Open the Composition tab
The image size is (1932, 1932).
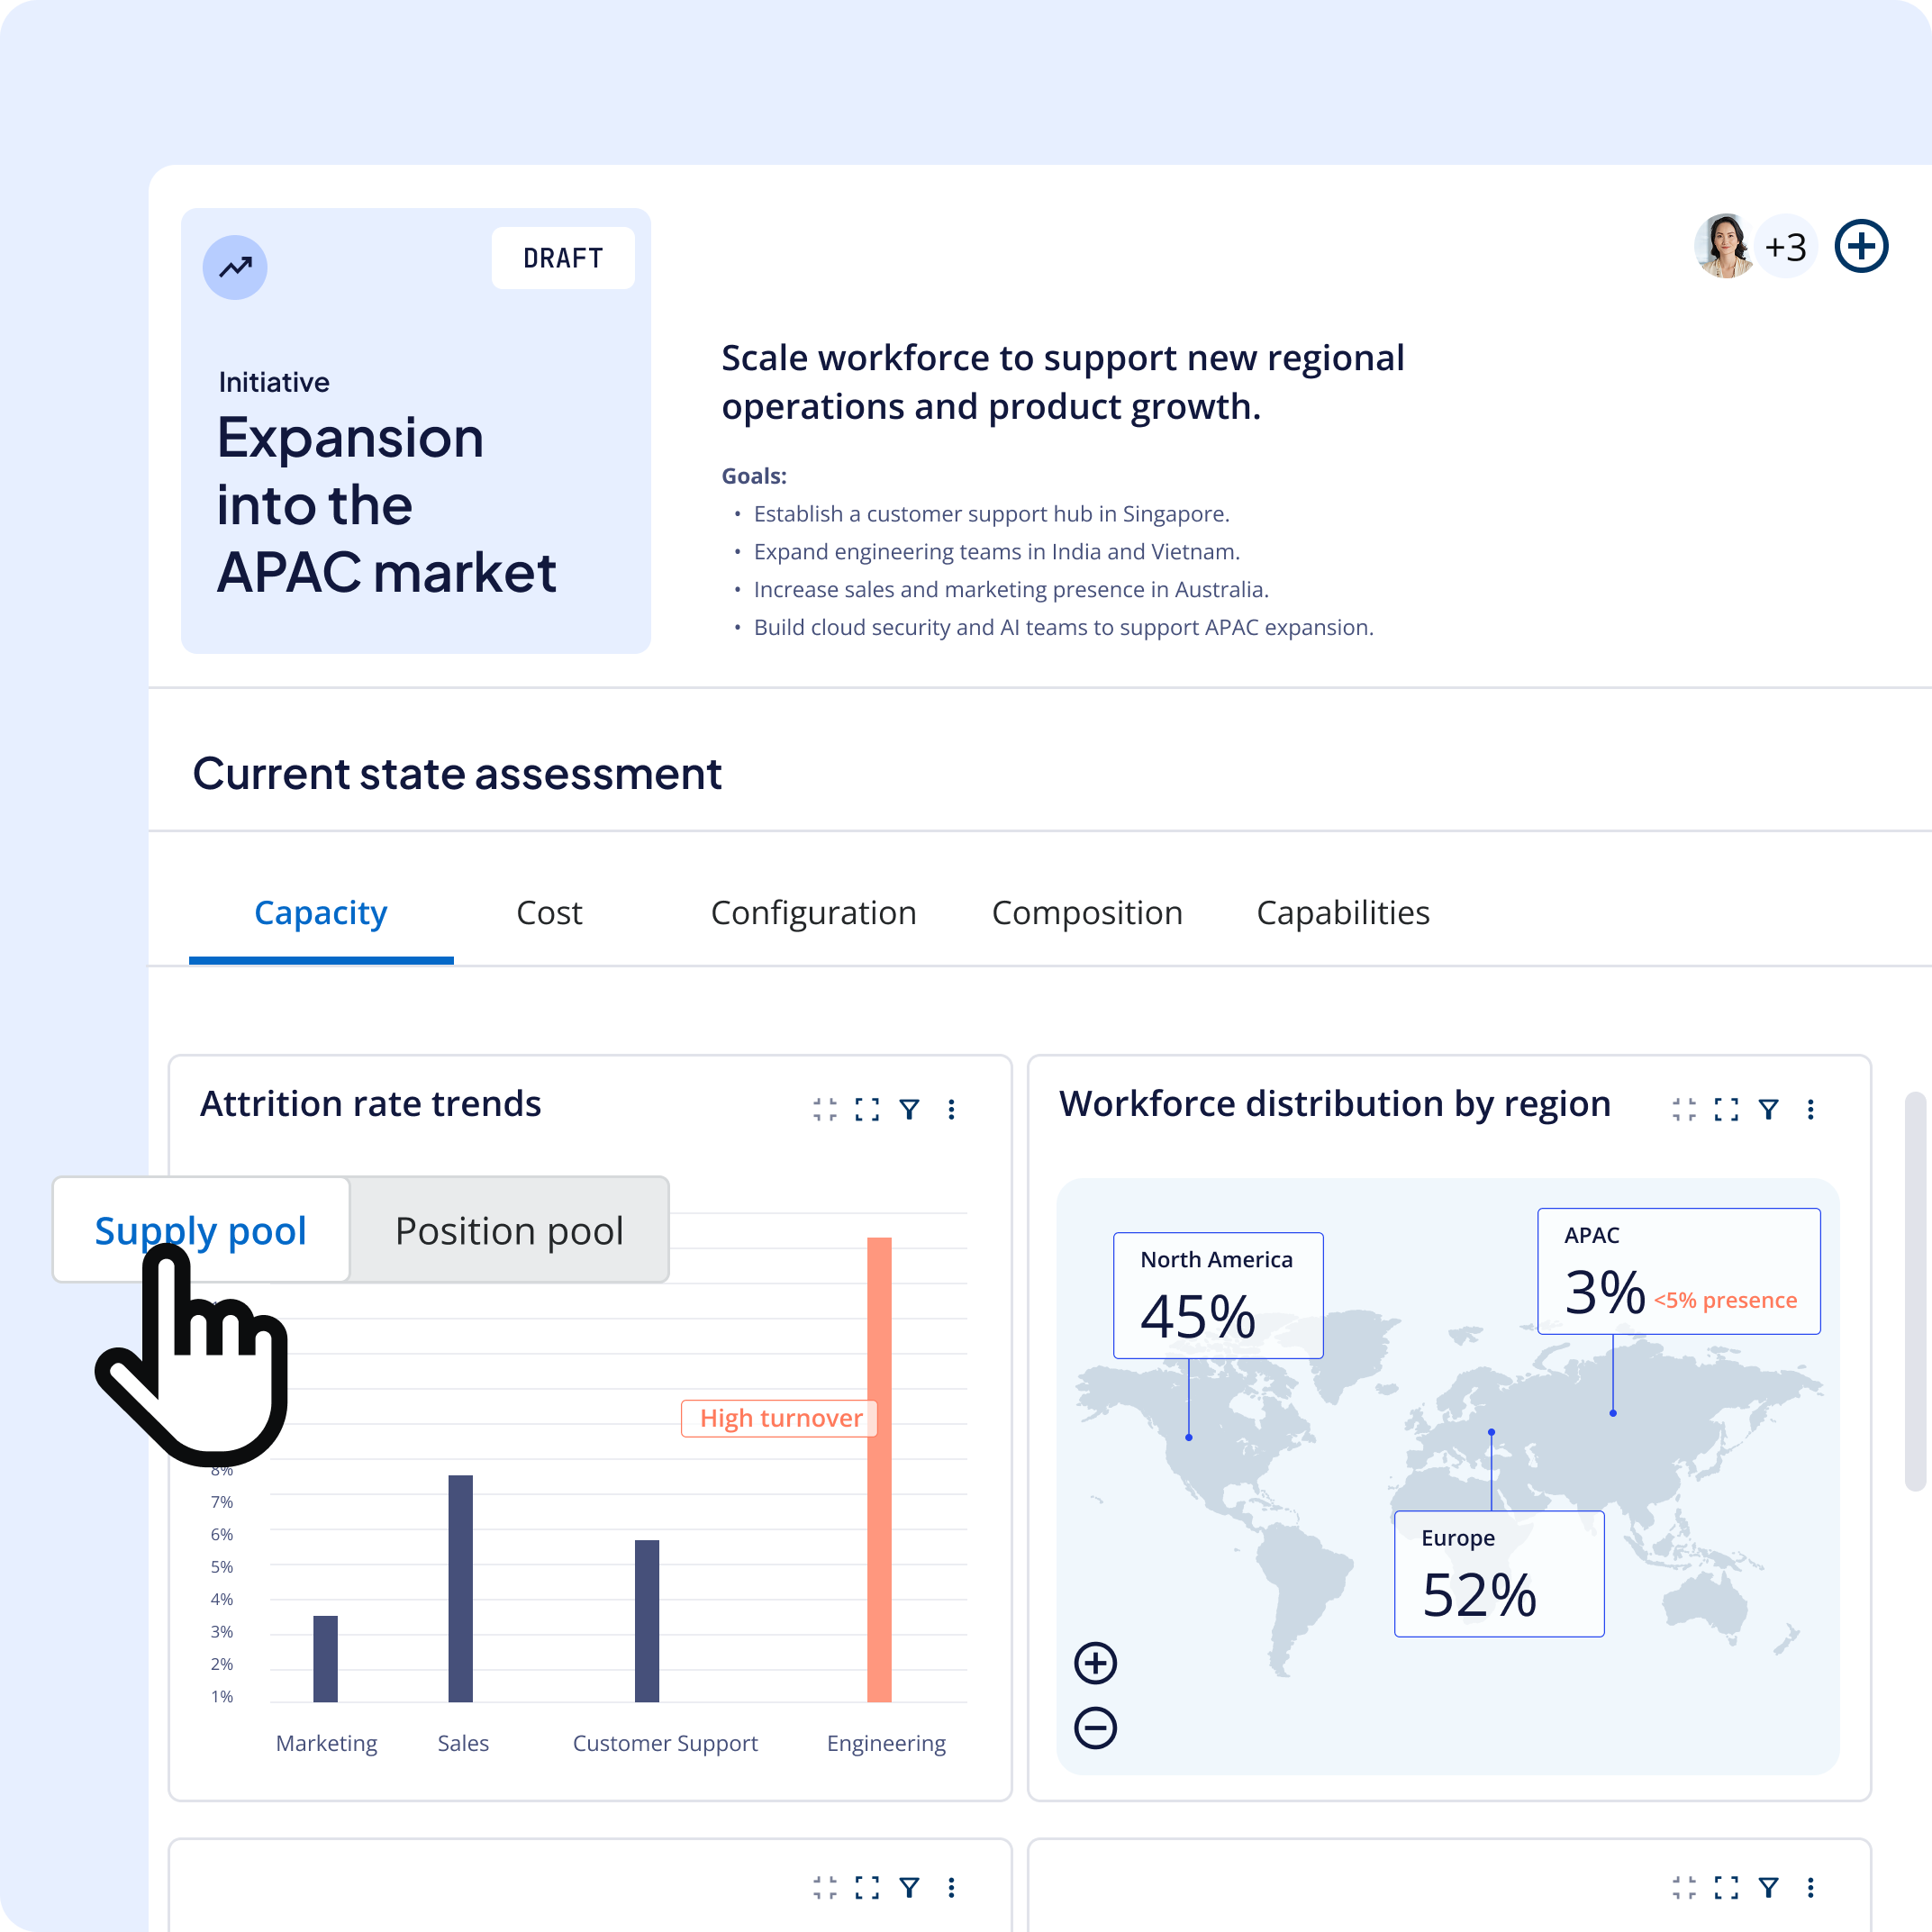tap(1087, 913)
